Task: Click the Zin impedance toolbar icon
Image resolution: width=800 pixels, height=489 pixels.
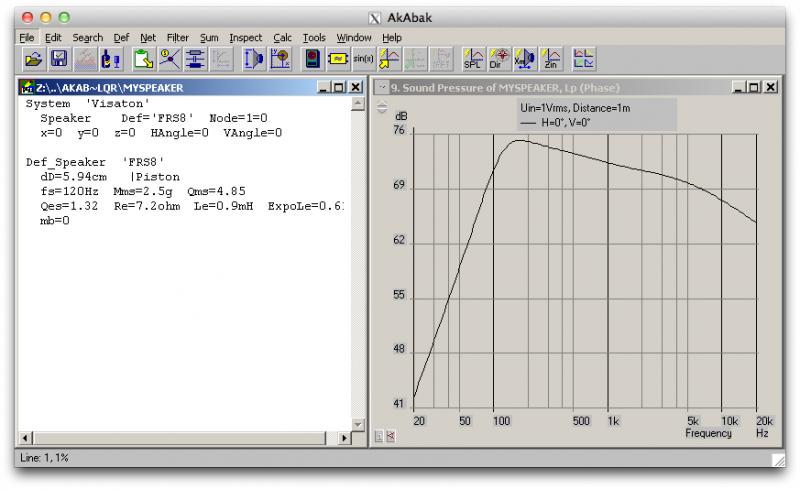Action: click(x=551, y=60)
